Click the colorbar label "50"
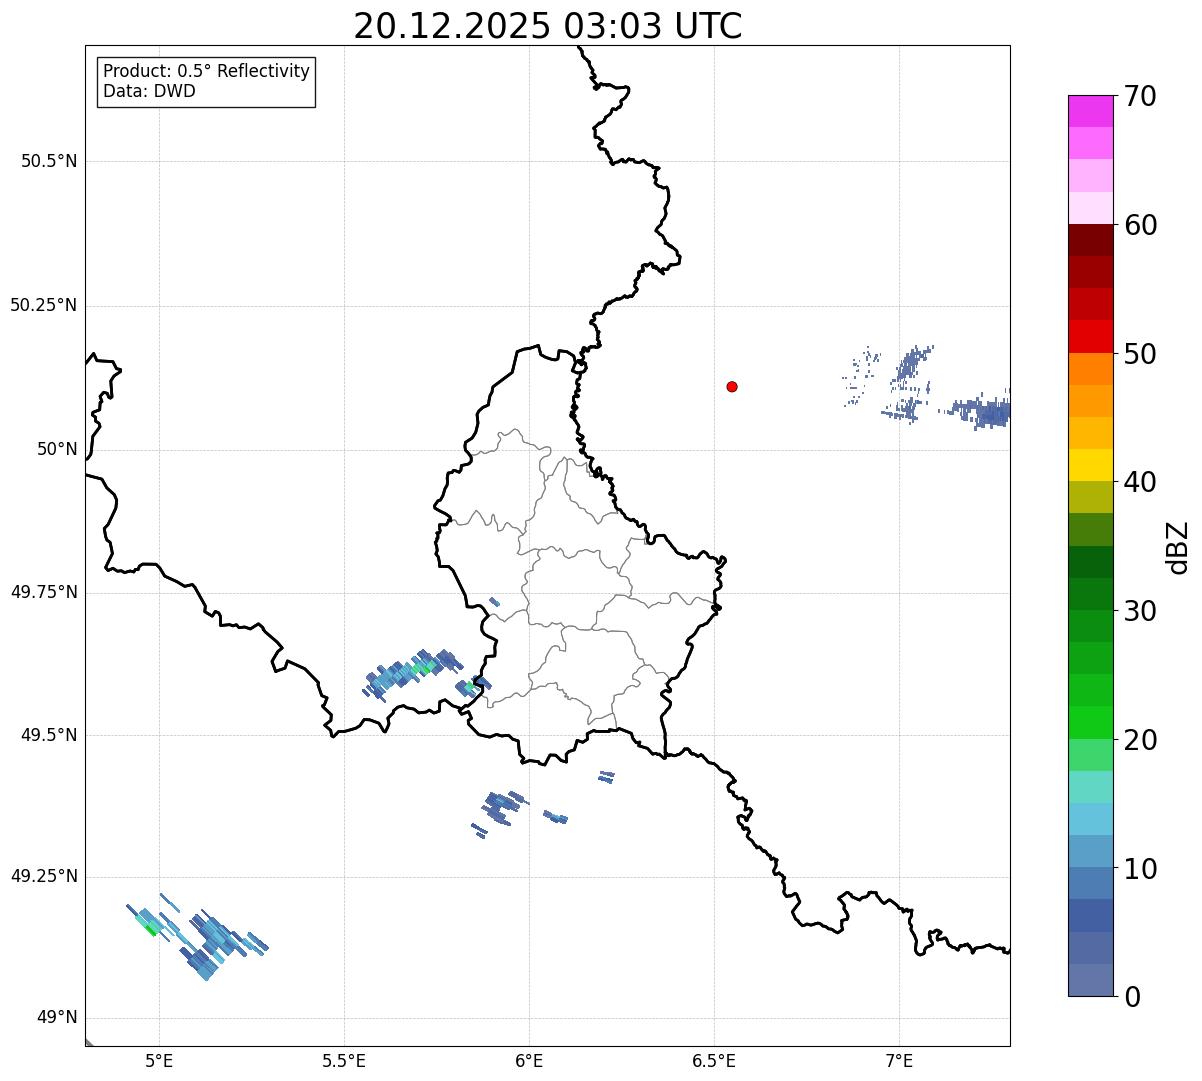Viewport: 1202px width, 1081px height. [x=1140, y=354]
